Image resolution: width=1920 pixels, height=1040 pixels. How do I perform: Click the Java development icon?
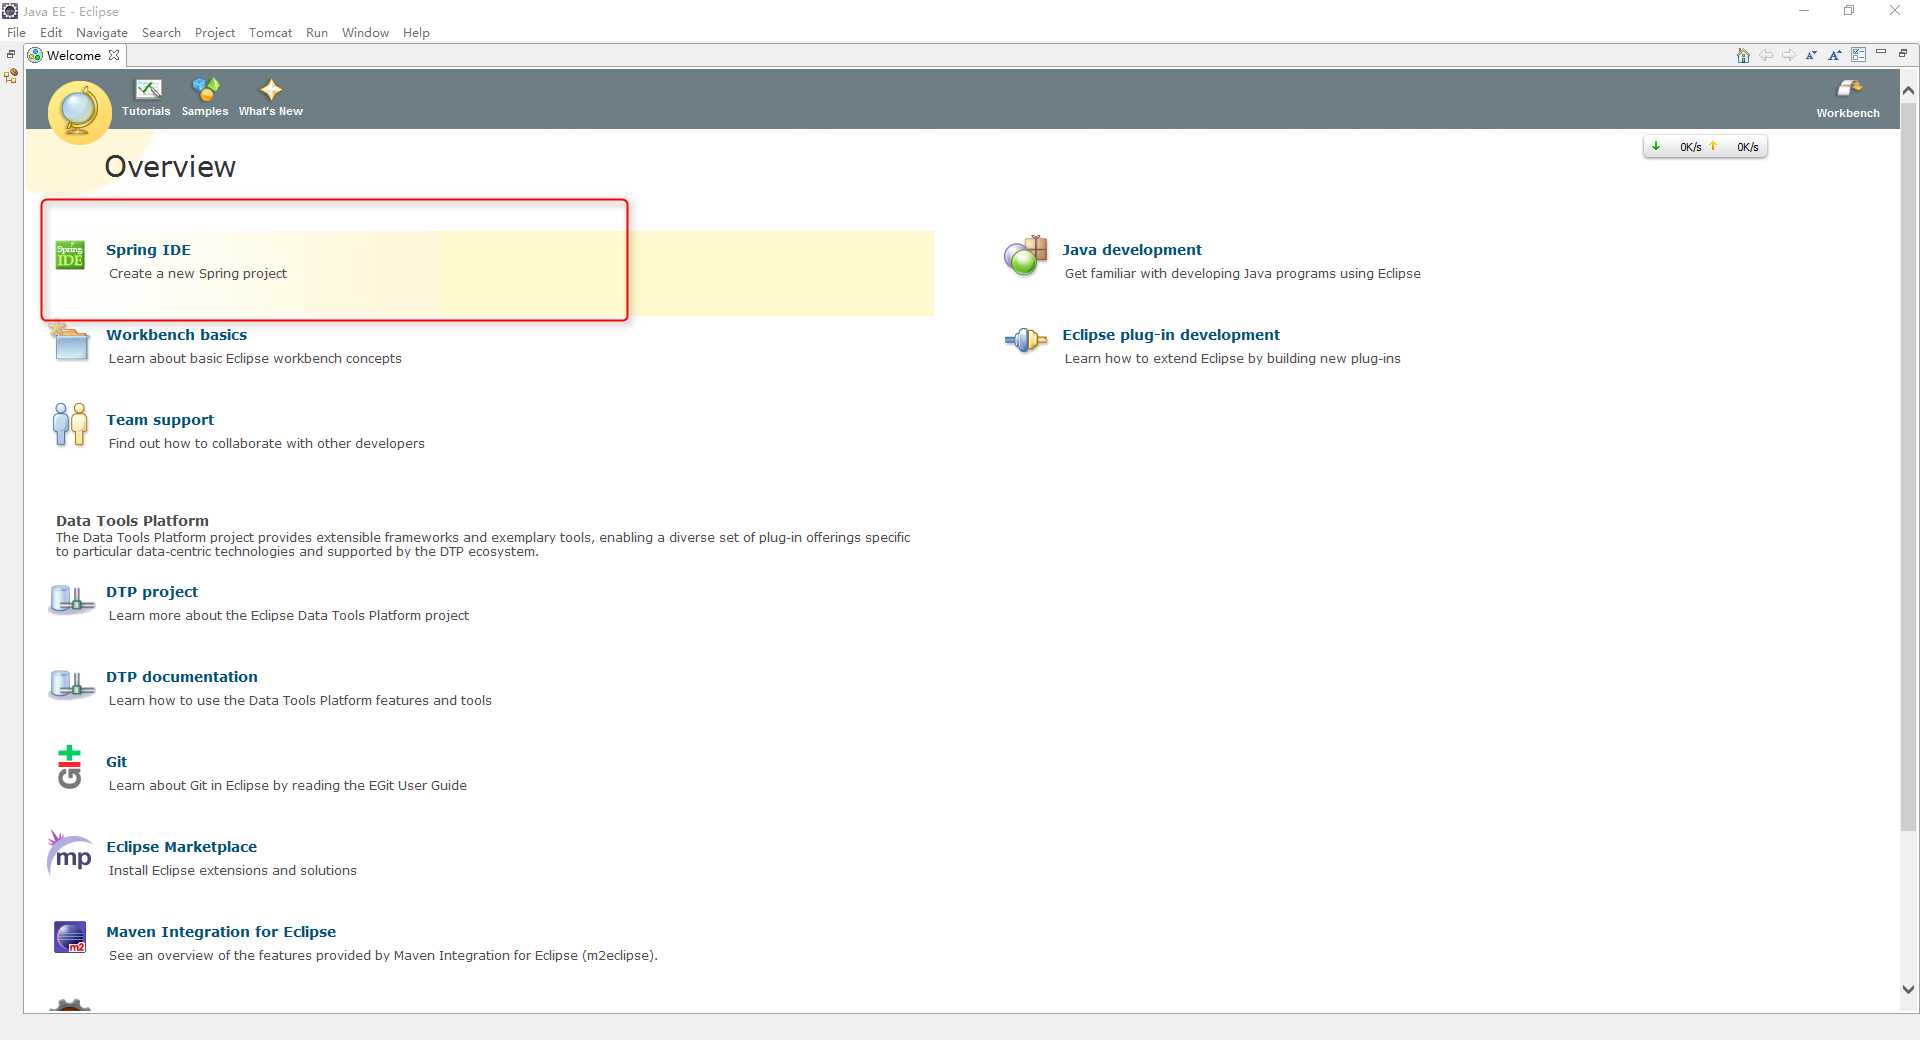point(1025,256)
